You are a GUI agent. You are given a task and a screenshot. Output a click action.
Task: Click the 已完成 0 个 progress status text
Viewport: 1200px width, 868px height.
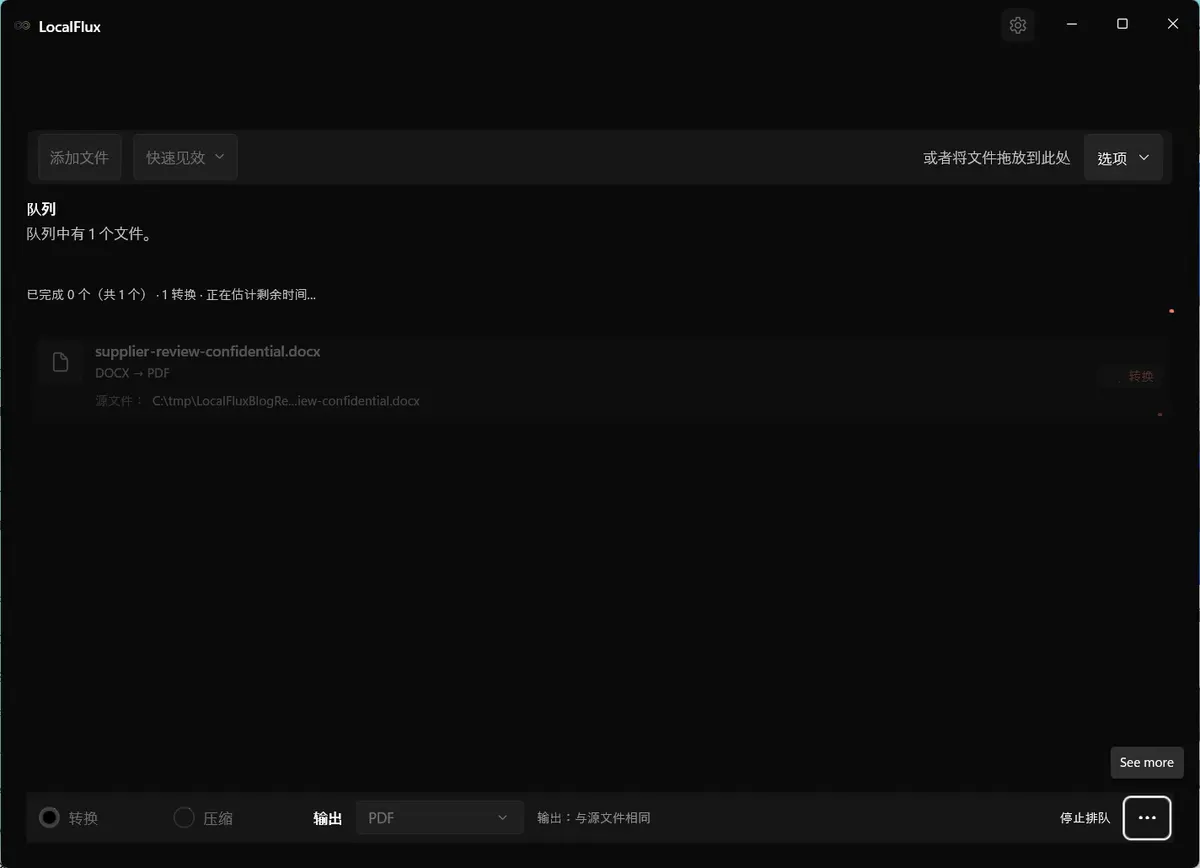[171, 295]
